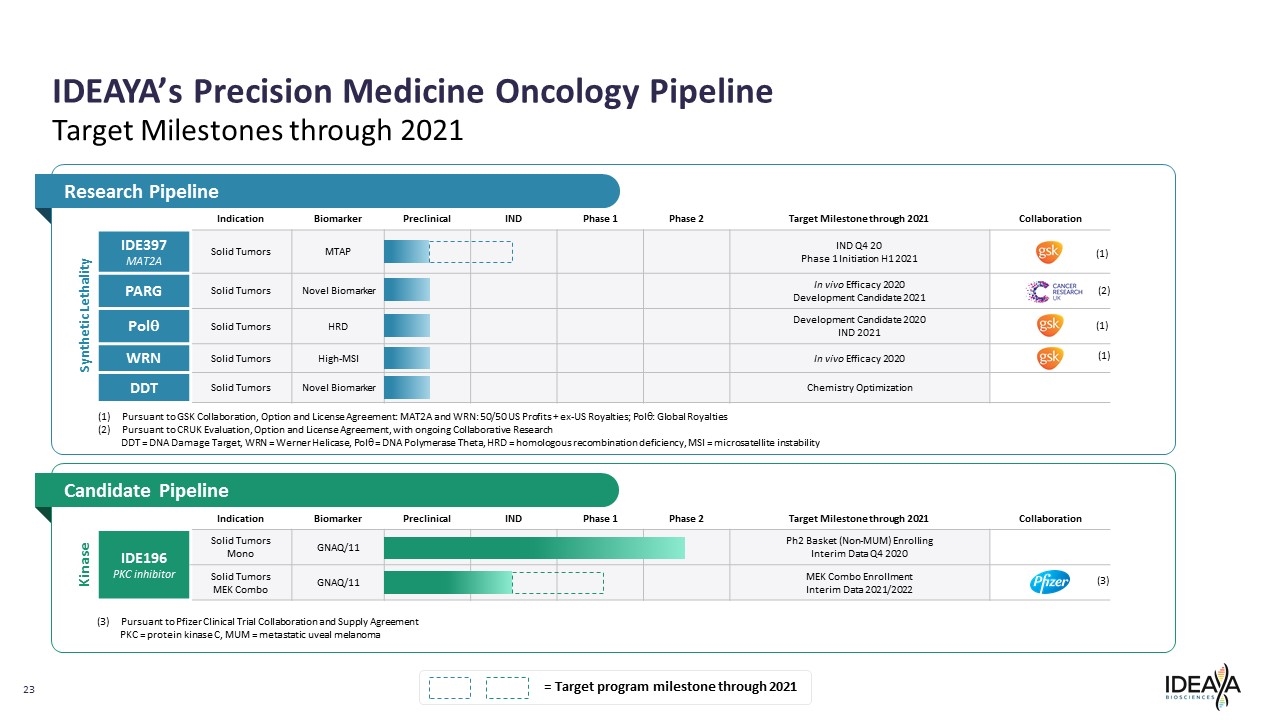Viewport: 1280px width, 720px height.
Task: Click the GSK logo in the WRN row
Action: (x=1049, y=357)
